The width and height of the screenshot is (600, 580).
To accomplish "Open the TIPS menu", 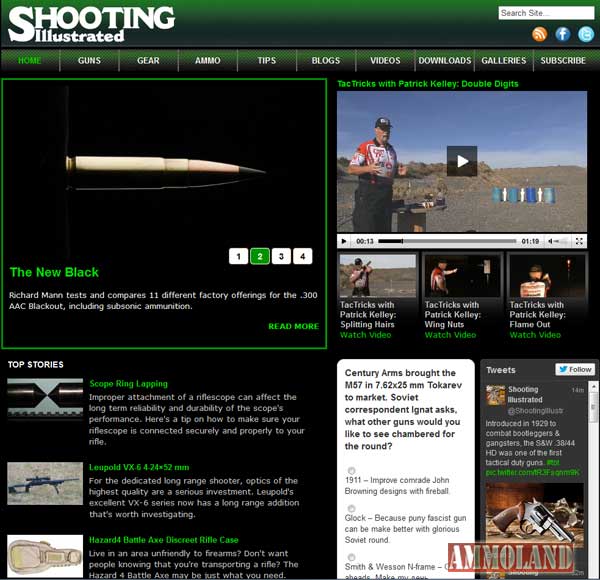I will 267,60.
